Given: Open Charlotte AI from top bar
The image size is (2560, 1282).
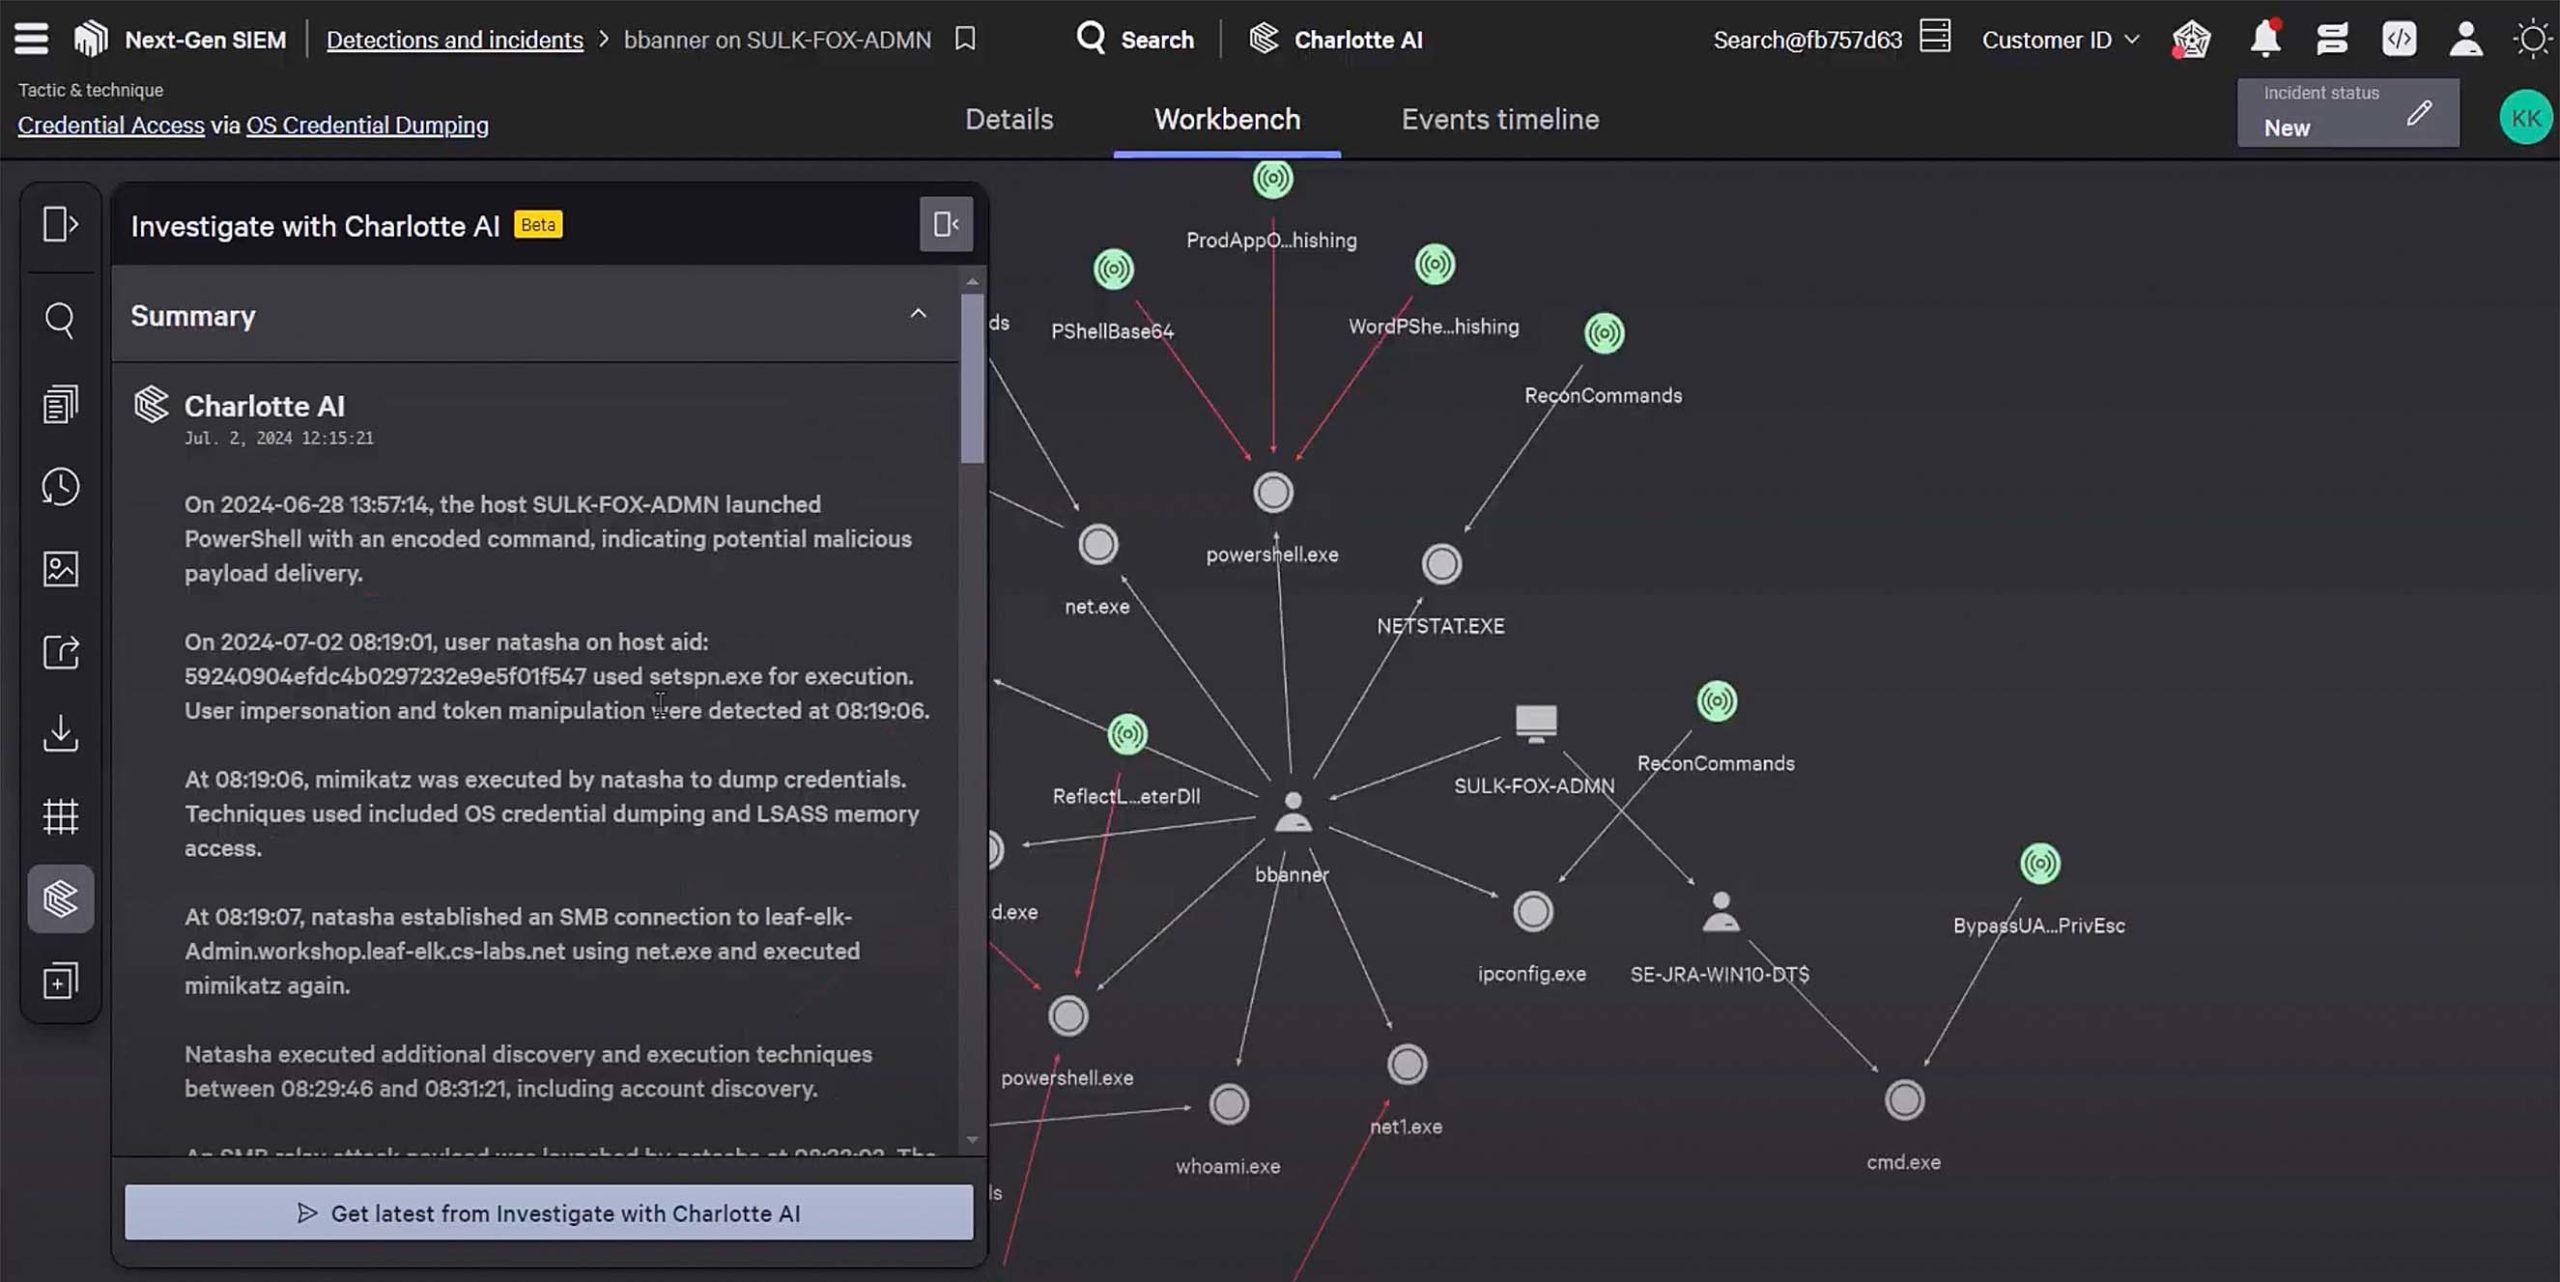Looking at the screenshot, I should (x=1335, y=39).
